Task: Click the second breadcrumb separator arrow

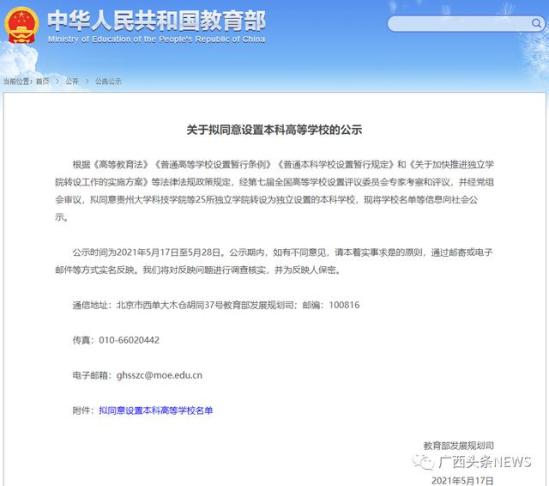Action: click(87, 82)
